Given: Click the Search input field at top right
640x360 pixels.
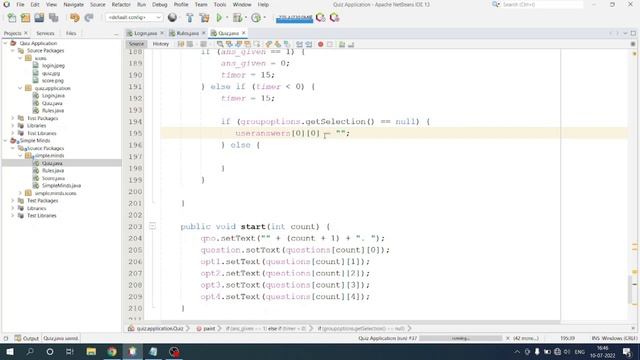Looking at the screenshot, I should [542, 4].
